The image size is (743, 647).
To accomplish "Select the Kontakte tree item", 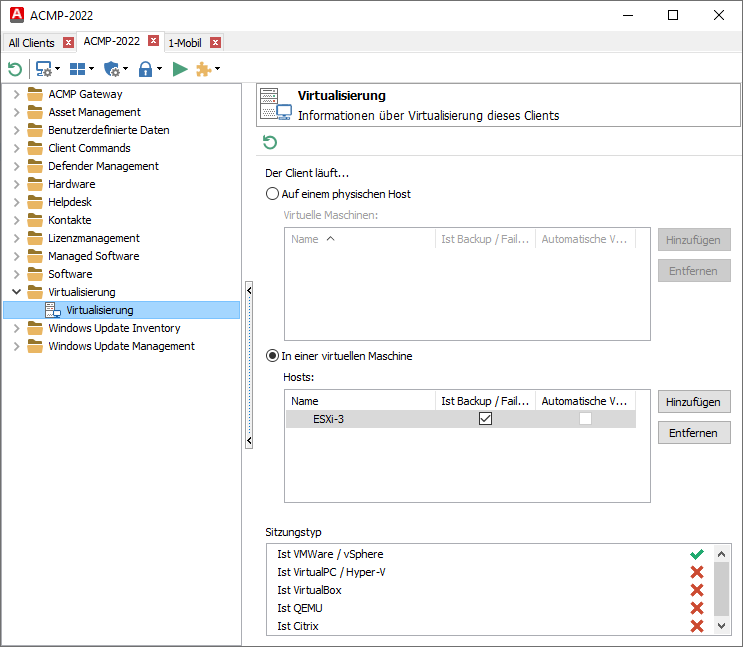I will coord(70,220).
